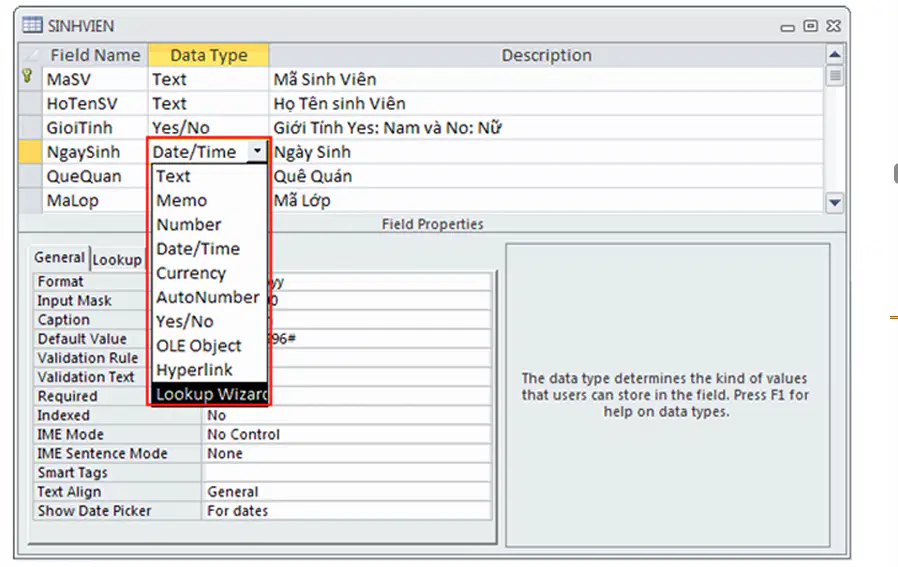
Task: Click the Data Type column header
Action: (208, 55)
